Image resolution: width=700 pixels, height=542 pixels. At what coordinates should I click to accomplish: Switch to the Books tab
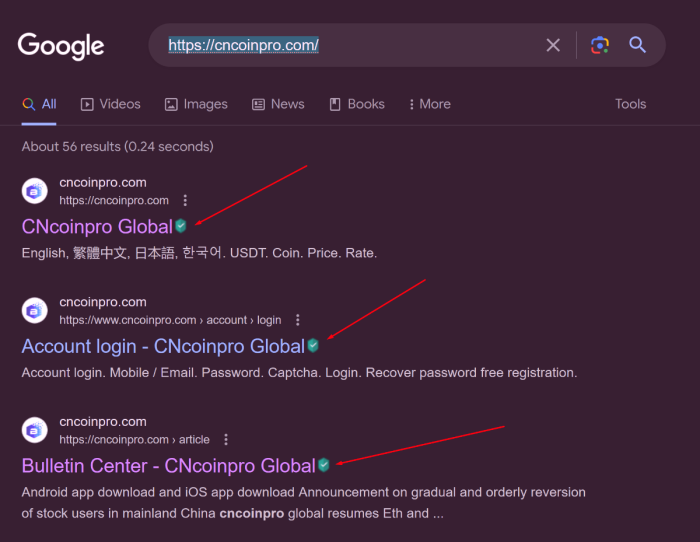pos(357,104)
